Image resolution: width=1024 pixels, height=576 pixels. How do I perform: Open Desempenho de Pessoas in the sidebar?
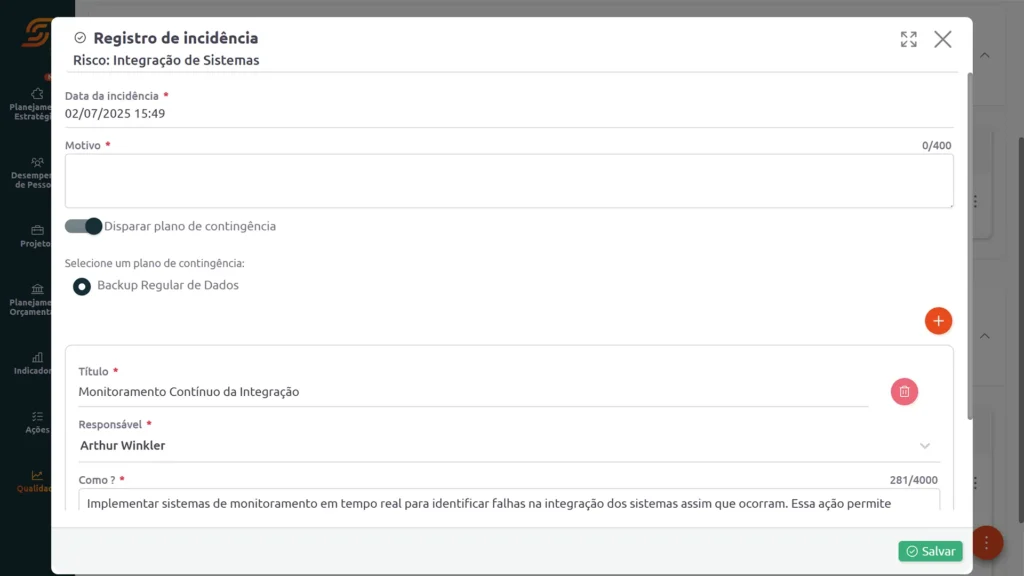click(x=31, y=173)
